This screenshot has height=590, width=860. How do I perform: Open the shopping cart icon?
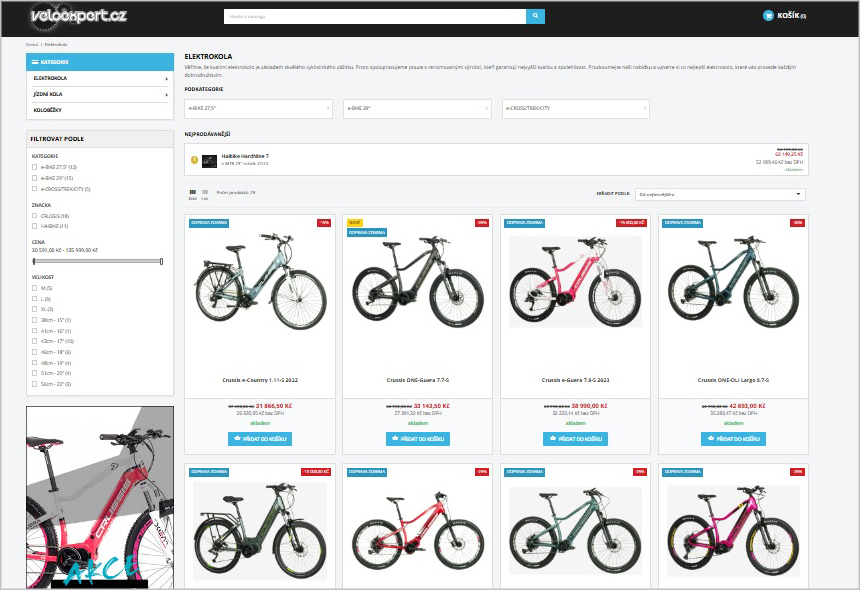[x=768, y=16]
